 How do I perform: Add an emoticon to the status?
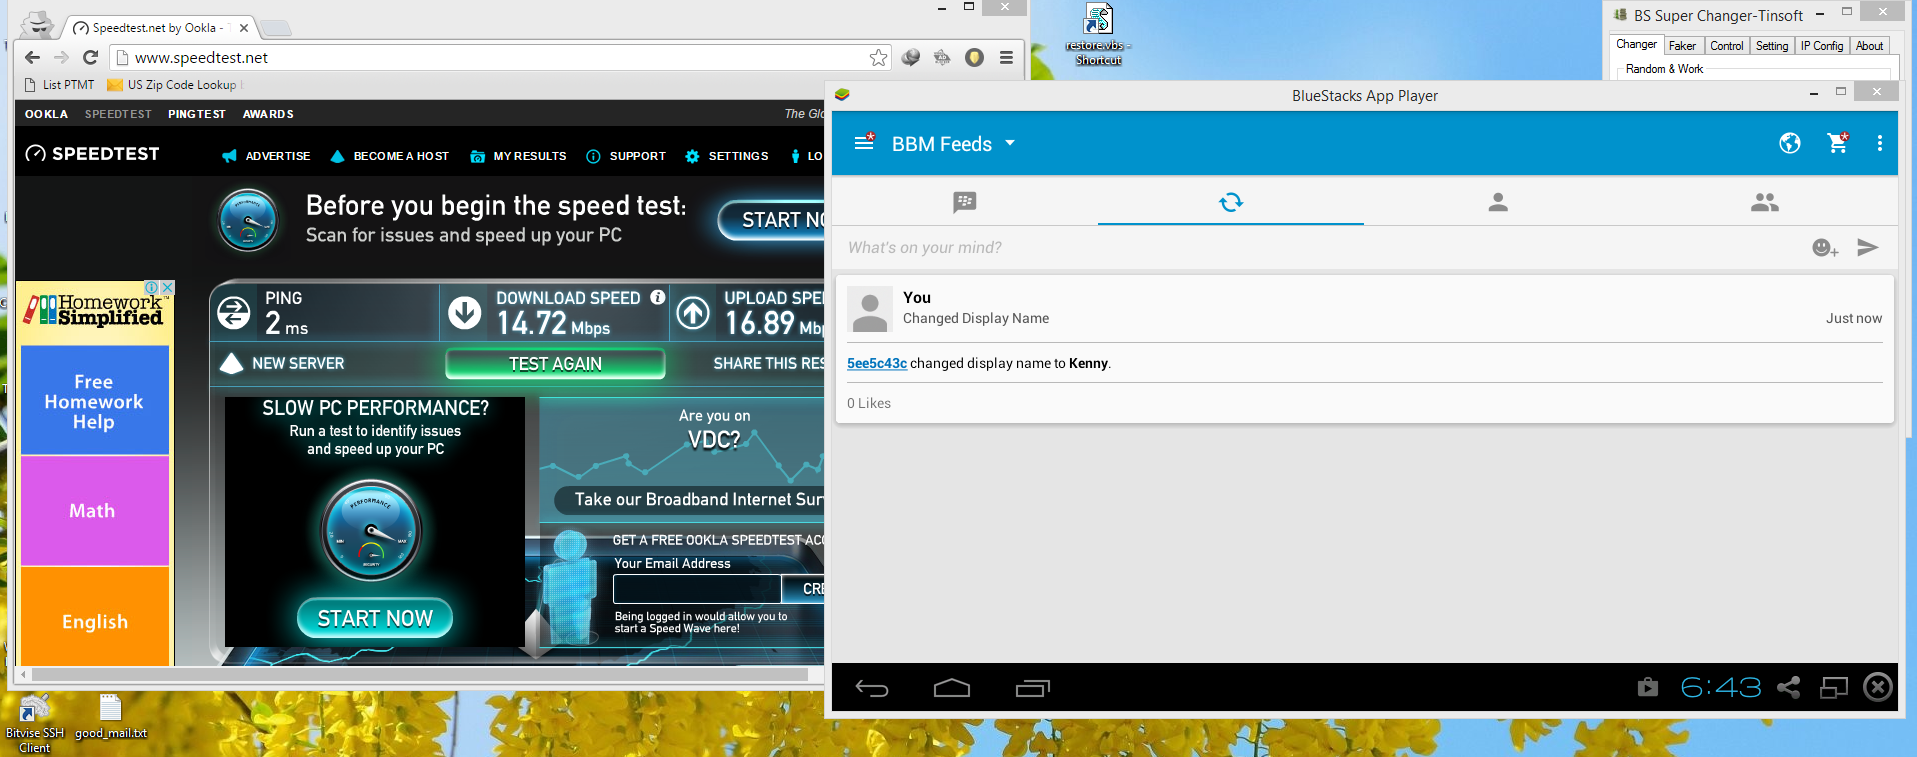point(1825,248)
